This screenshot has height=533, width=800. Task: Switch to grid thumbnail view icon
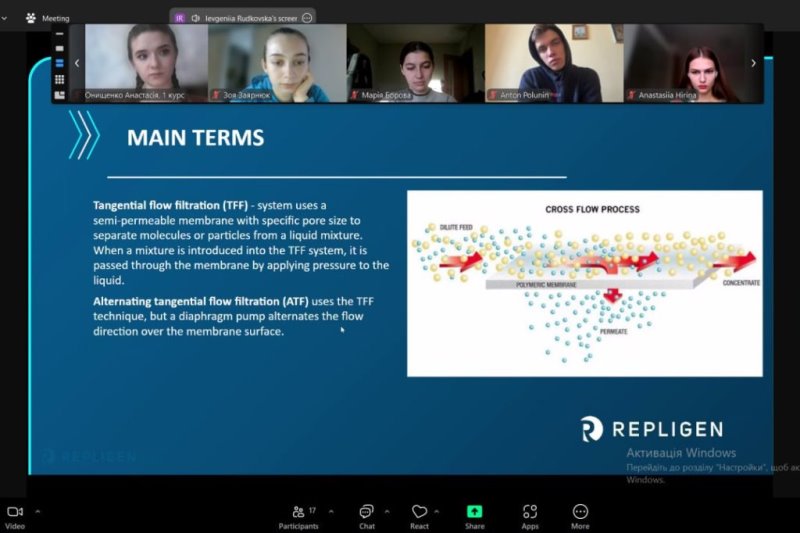point(60,79)
